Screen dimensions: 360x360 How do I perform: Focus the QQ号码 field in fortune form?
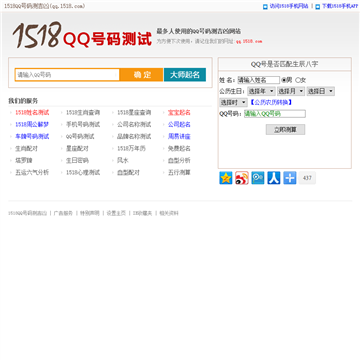275,114
